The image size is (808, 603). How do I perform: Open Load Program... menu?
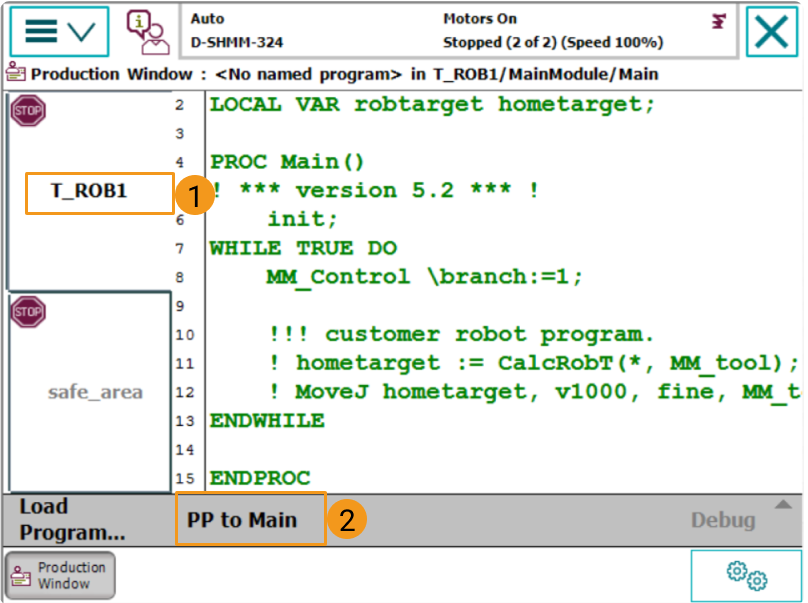click(72, 519)
